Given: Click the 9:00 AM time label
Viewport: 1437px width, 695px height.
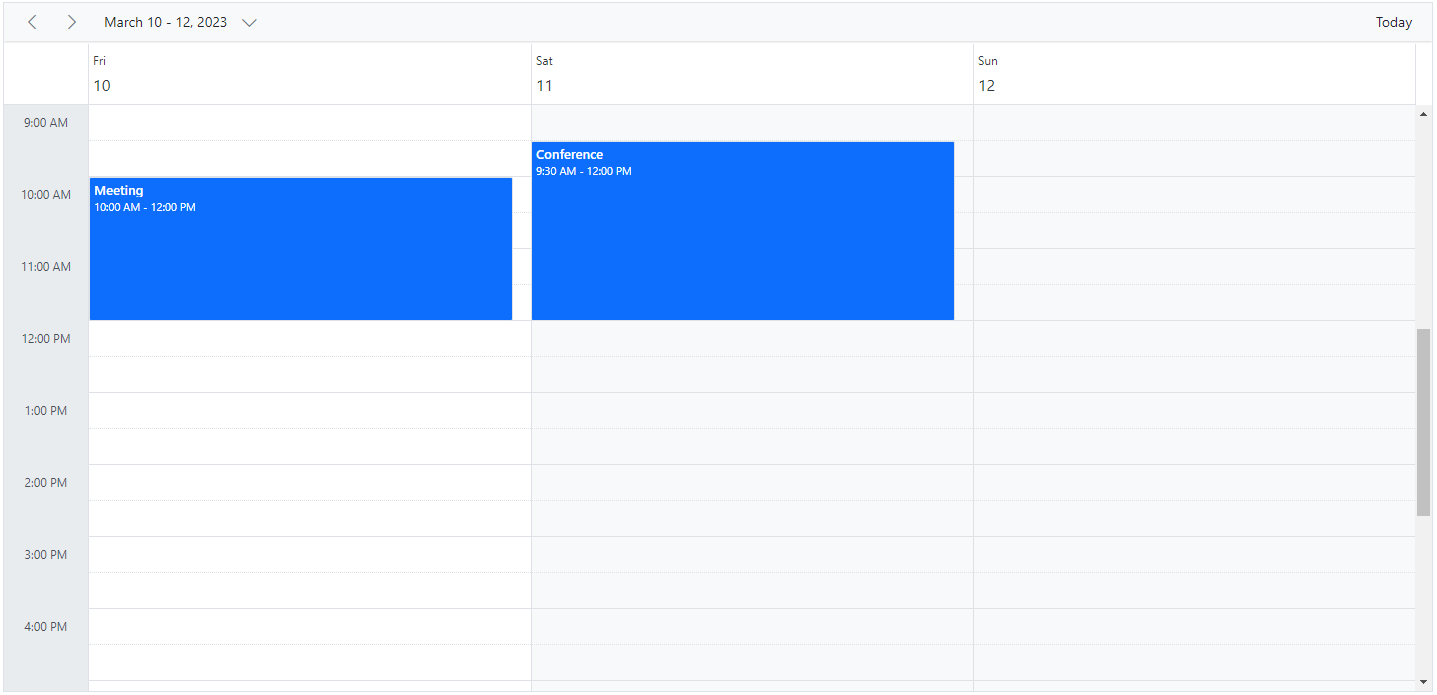Looking at the screenshot, I should click(46, 123).
